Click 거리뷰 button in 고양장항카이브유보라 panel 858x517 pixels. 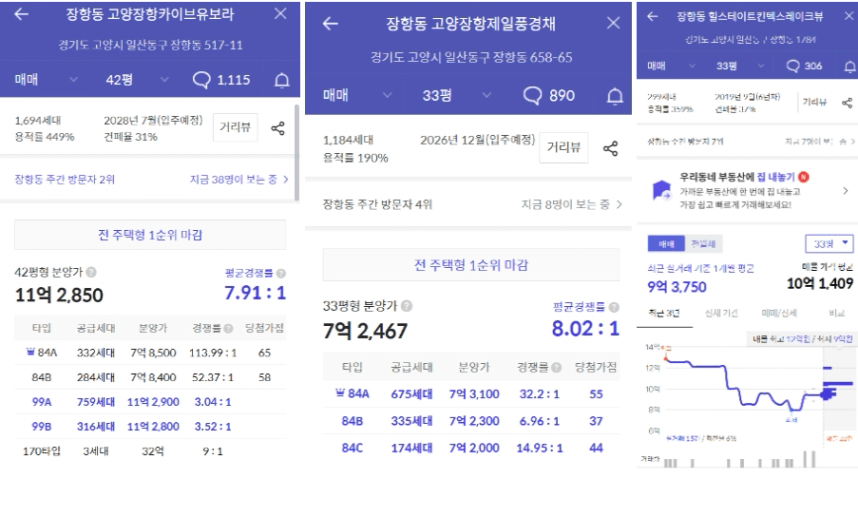[235, 128]
